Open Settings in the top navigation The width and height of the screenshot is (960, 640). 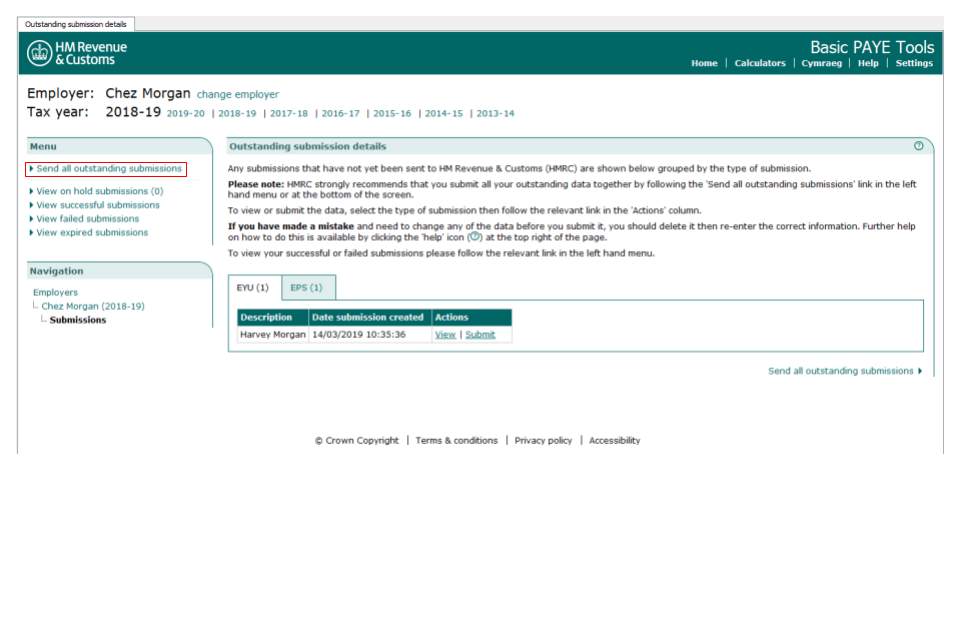pos(914,63)
